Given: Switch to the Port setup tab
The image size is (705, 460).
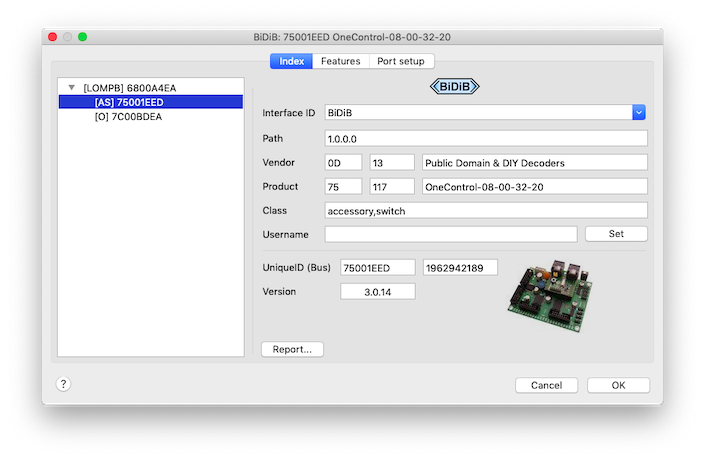Looking at the screenshot, I should [400, 61].
